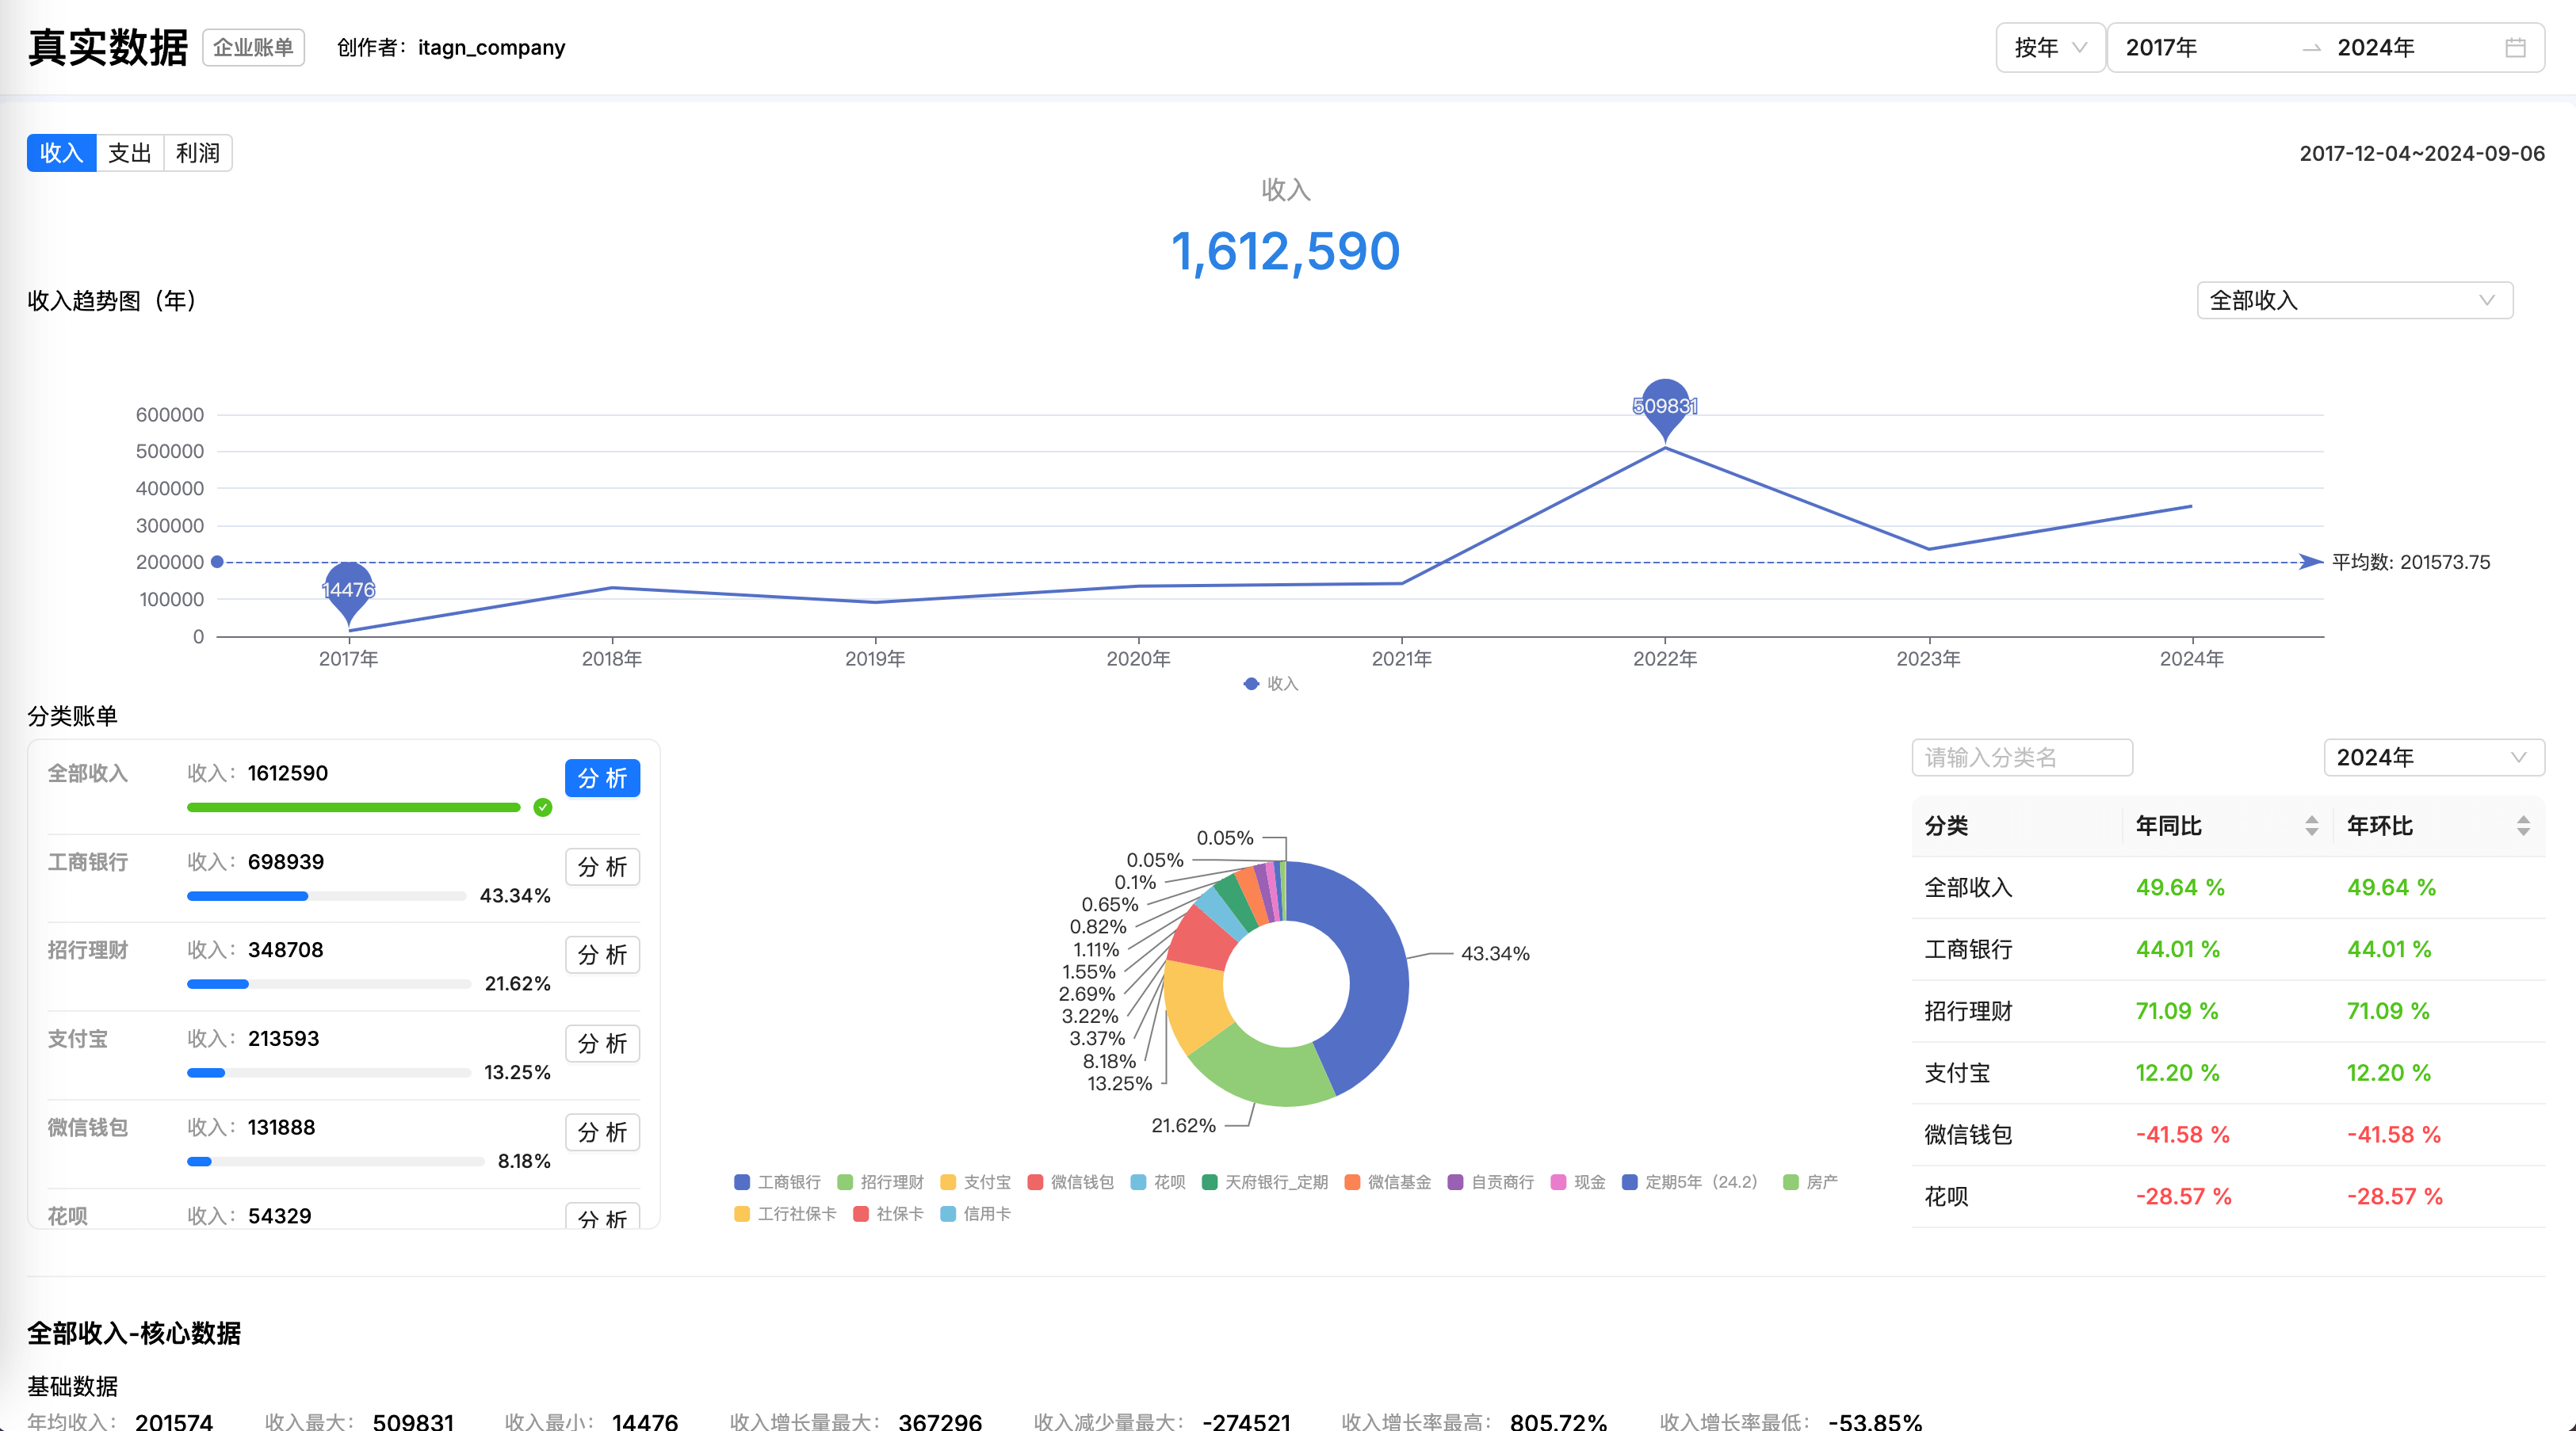
Task: Click the green check icon on 全部收入 progress
Action: [543, 807]
